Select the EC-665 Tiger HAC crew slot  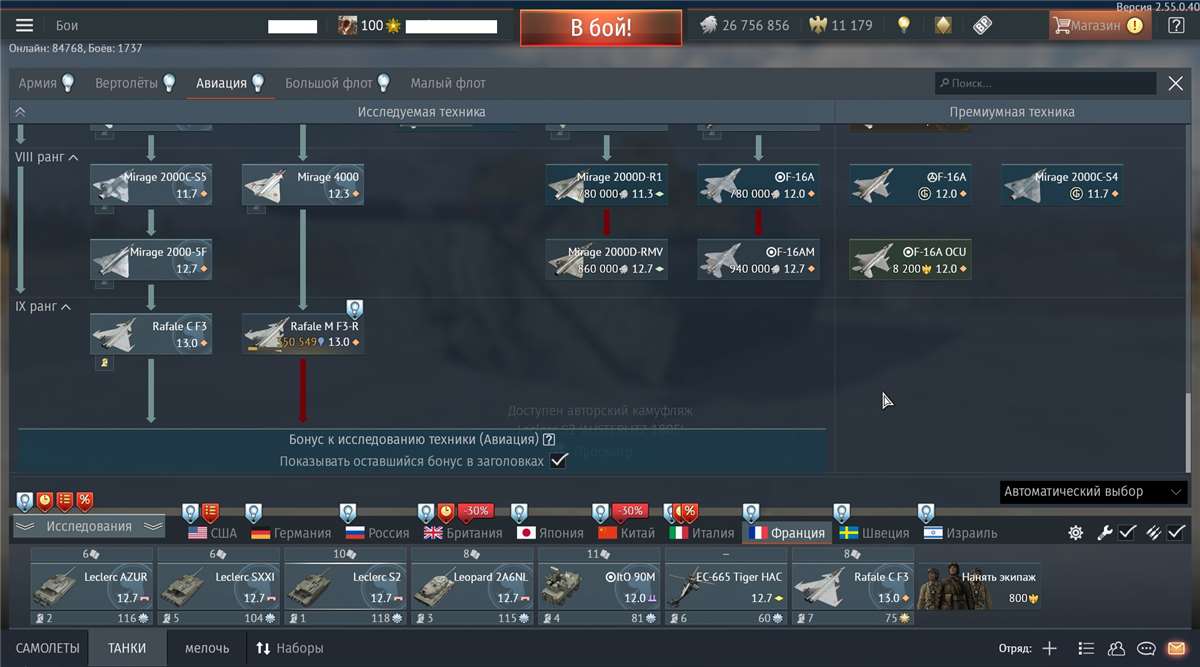726,587
